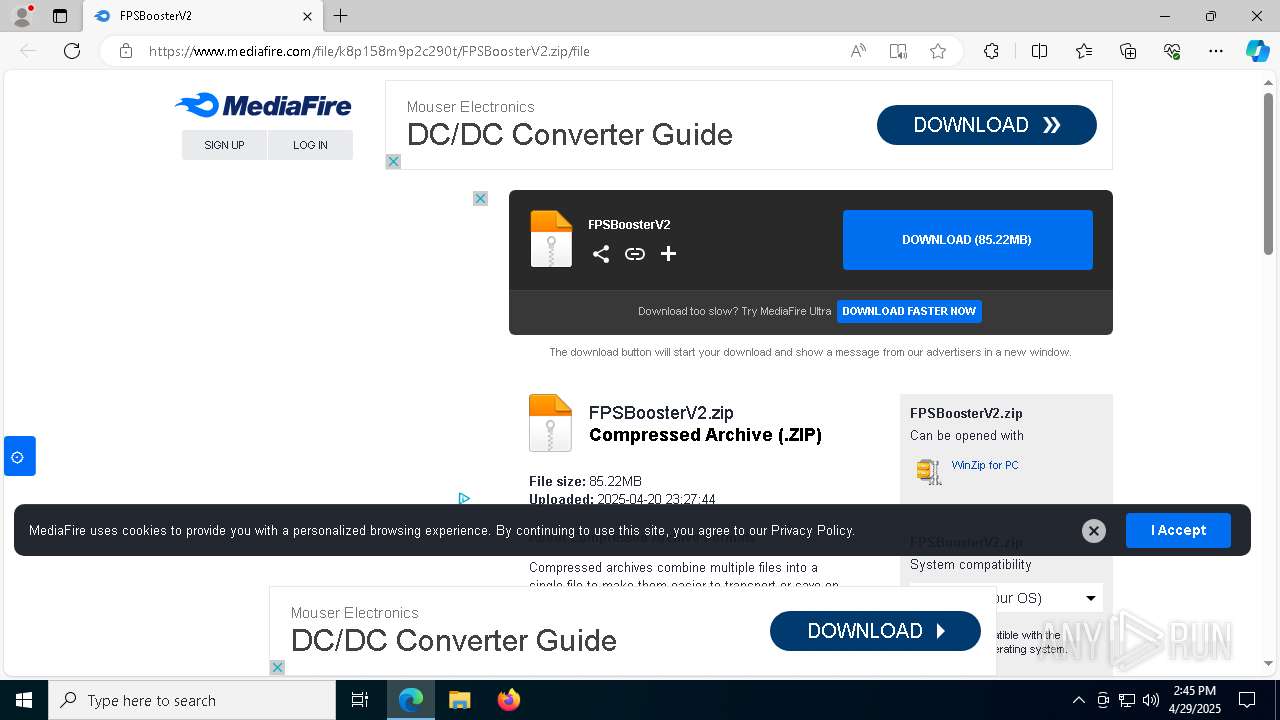
Task: Open volume control in system tray
Action: click(x=1150, y=700)
